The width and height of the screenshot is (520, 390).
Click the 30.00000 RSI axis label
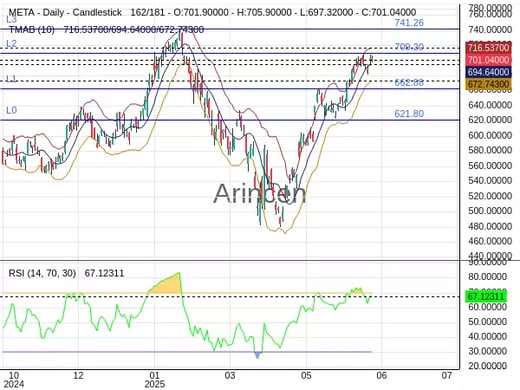pos(488,351)
